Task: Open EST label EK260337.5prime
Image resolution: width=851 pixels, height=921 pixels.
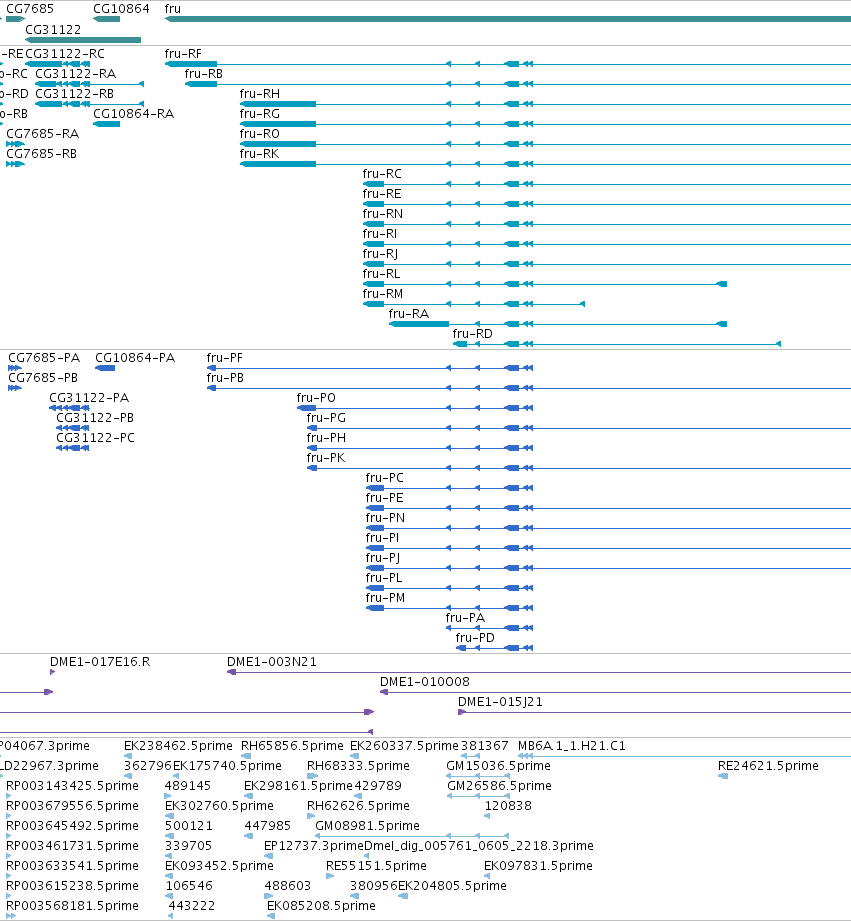Action: [404, 745]
